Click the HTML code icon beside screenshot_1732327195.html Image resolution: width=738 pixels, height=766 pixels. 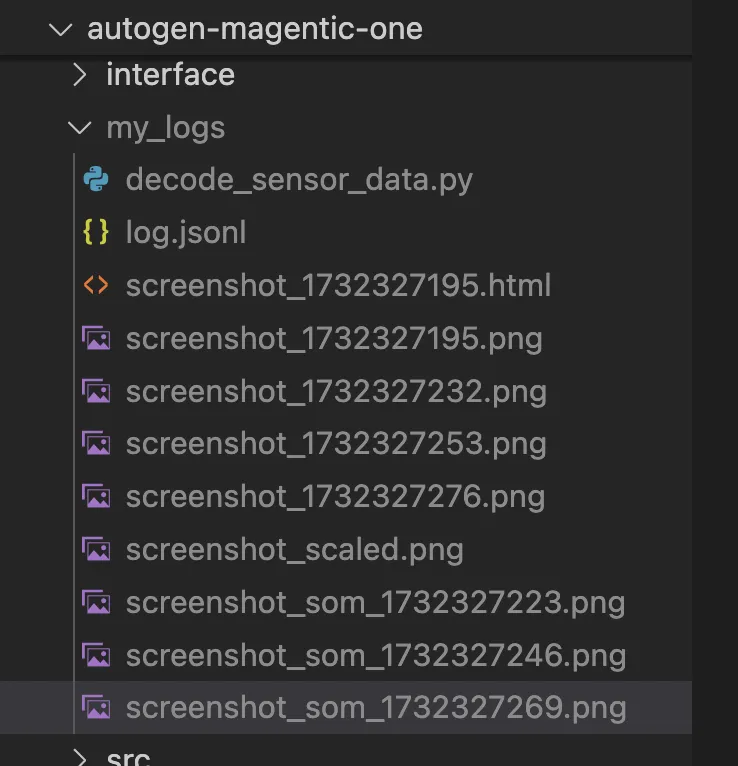point(96,285)
